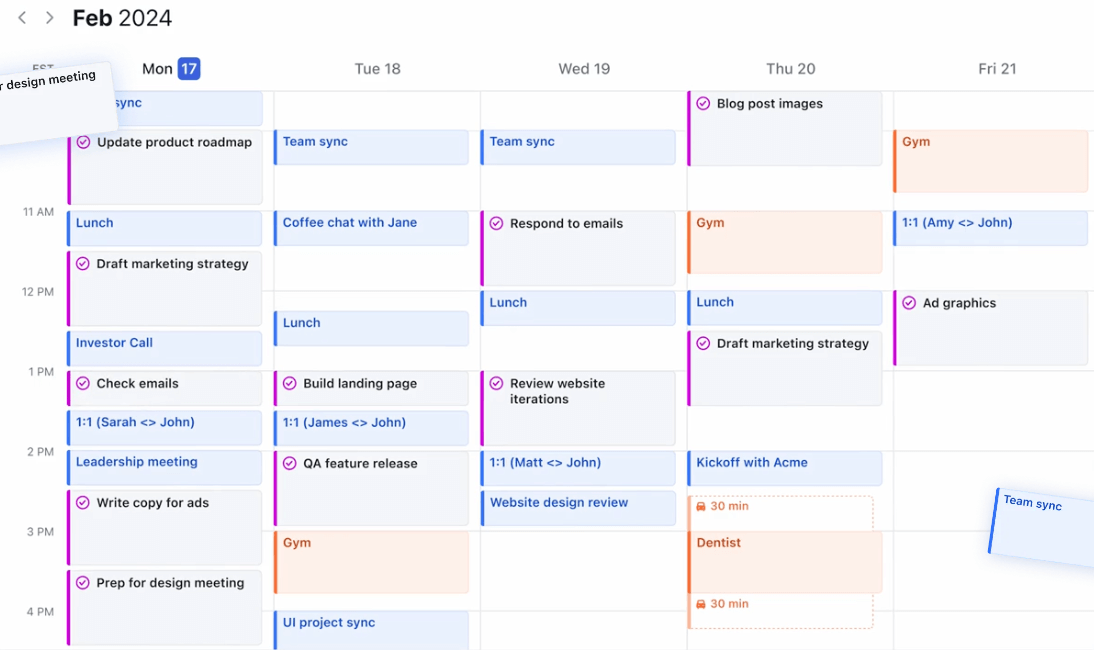
Task: Toggle Respond to emails task checkmark
Action: (496, 223)
